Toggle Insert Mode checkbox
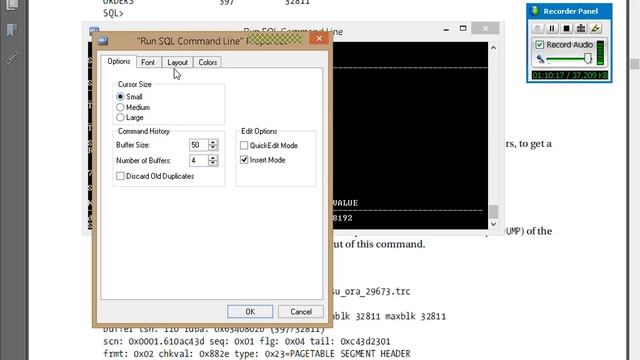The height and width of the screenshot is (360, 640). tap(244, 160)
